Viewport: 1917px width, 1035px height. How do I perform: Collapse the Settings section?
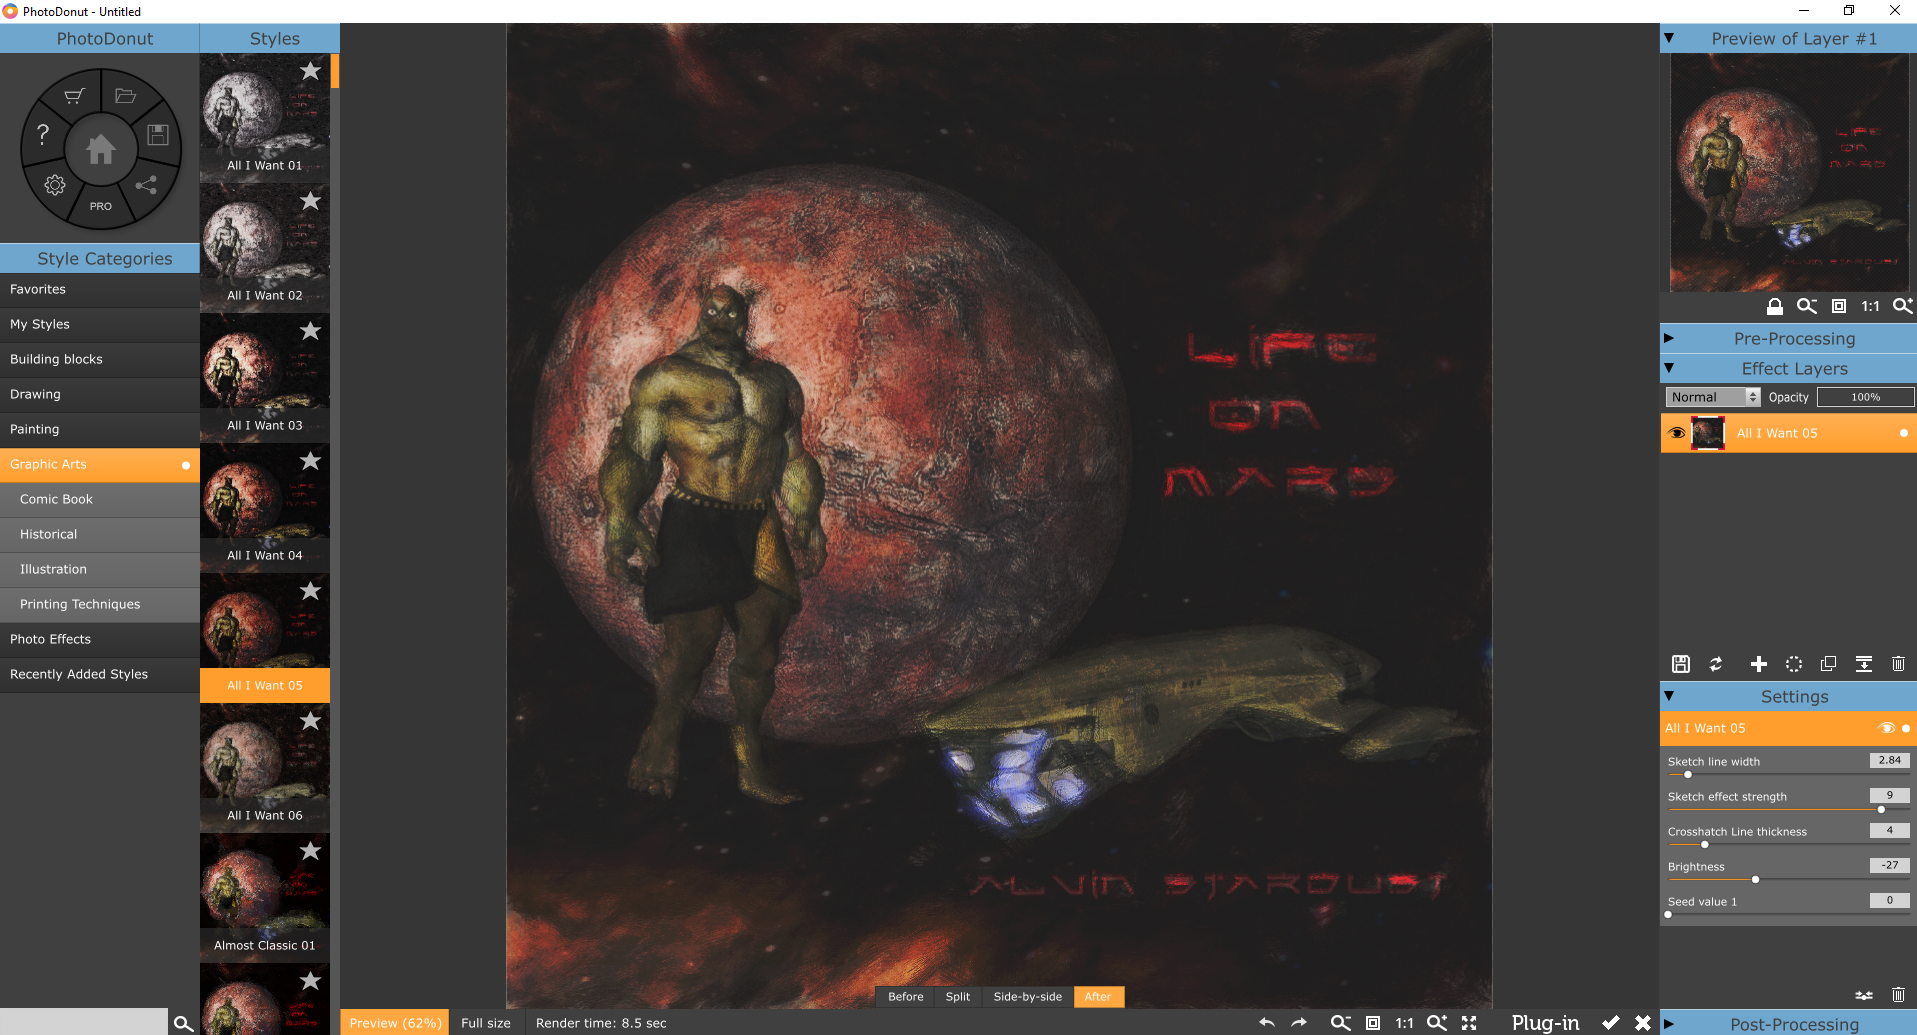1668,696
